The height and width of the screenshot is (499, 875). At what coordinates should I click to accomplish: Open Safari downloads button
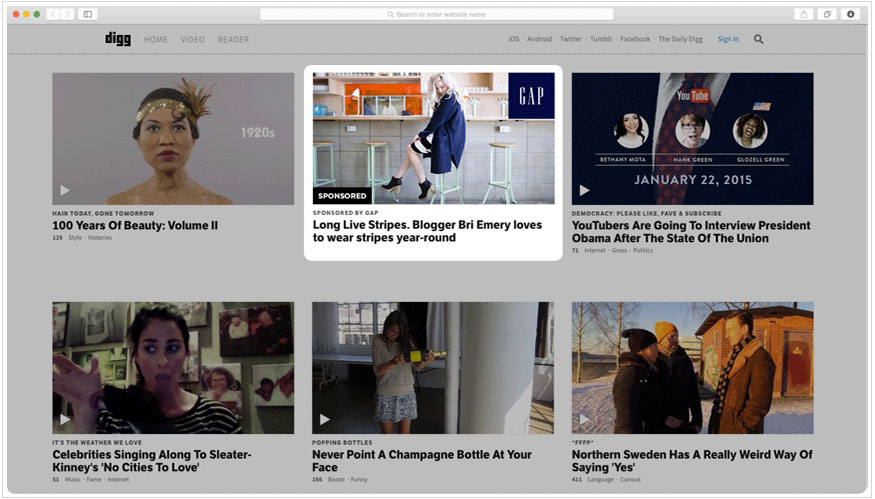[850, 14]
